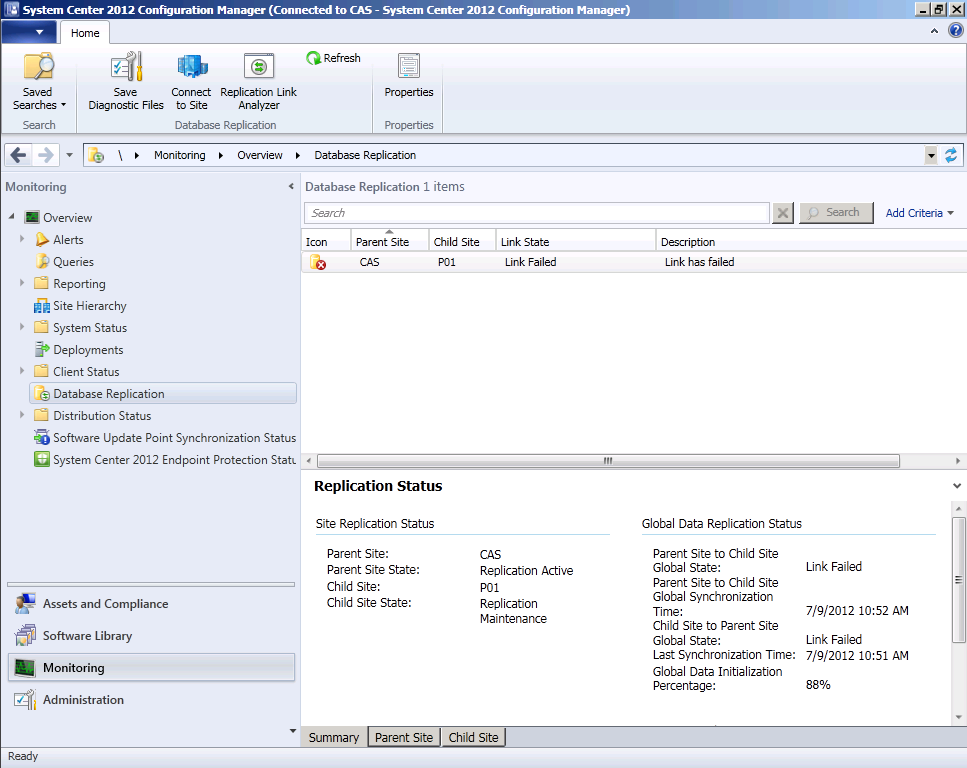Open the Assets and Compliance workspace

151,604
